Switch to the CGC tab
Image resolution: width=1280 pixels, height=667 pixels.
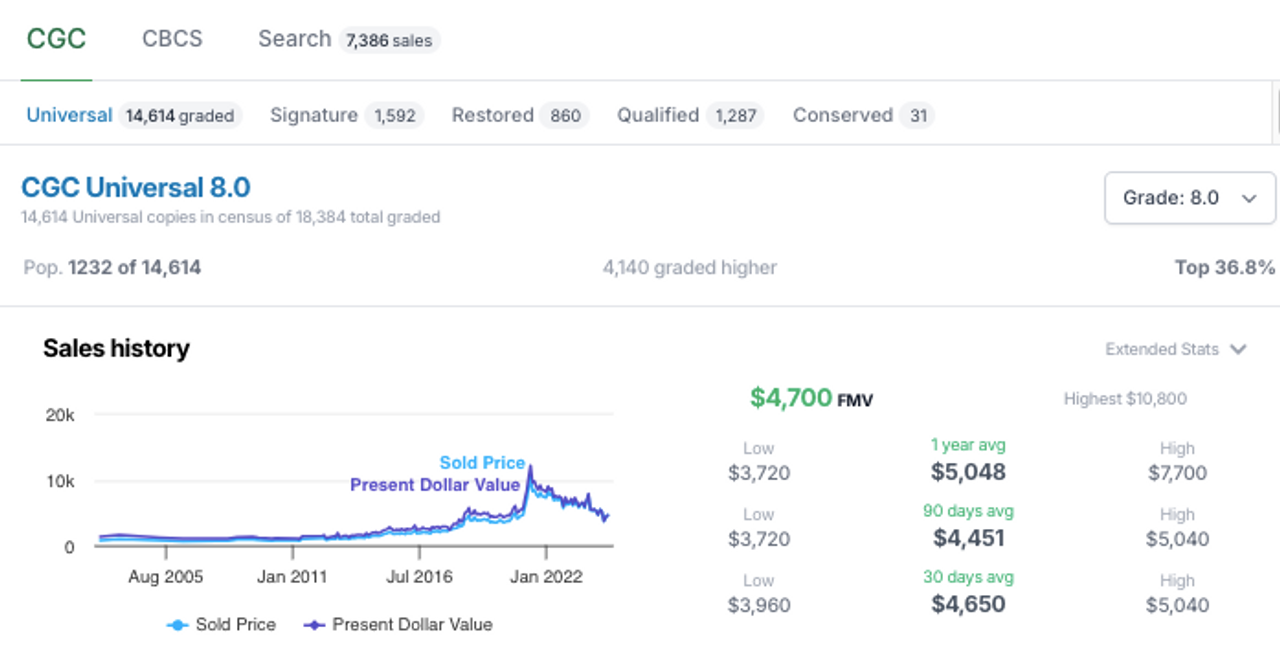click(56, 39)
